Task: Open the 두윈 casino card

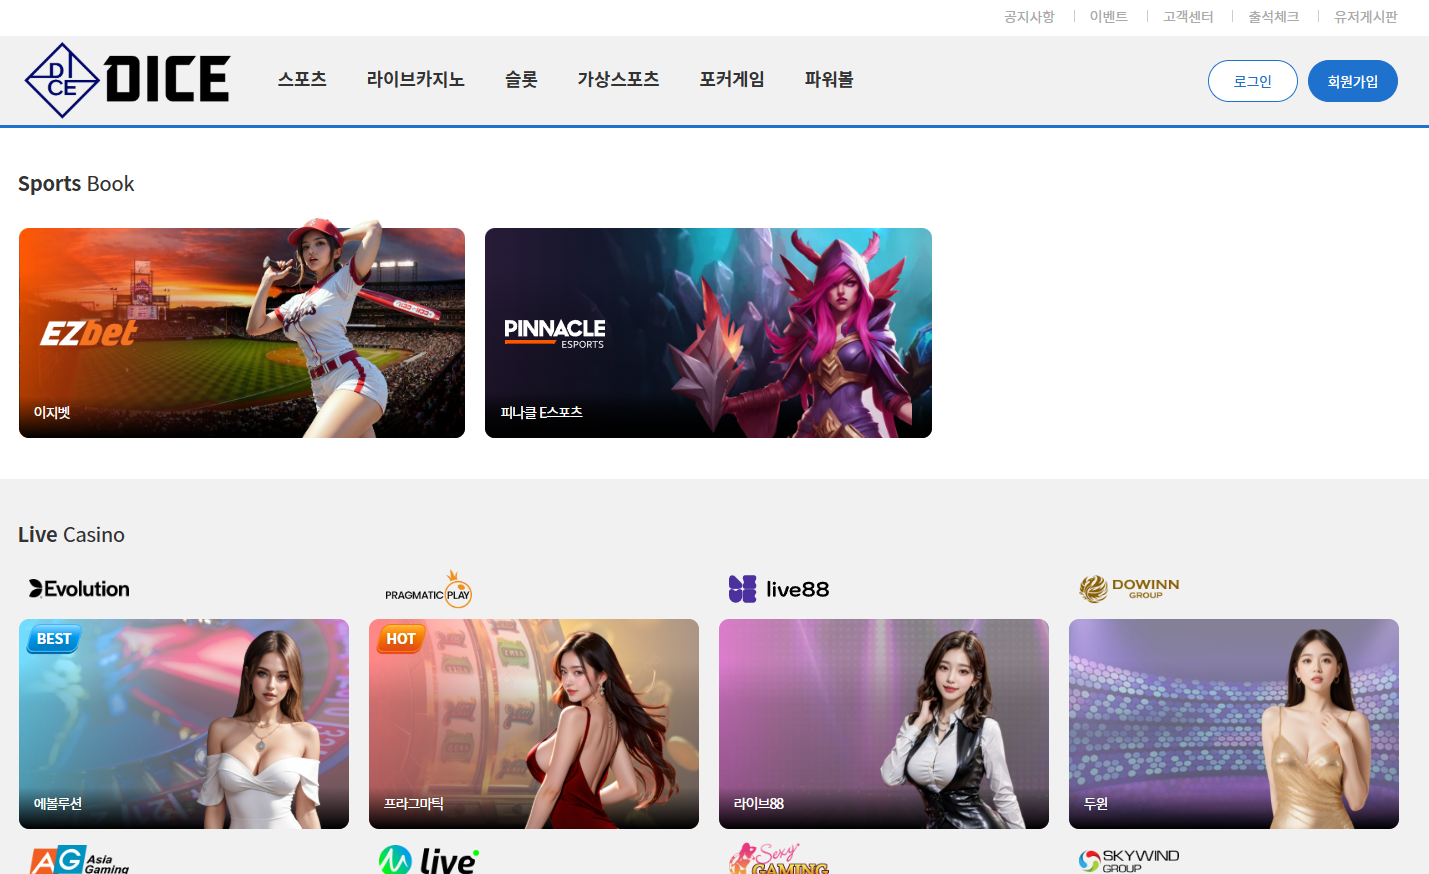Action: coord(1234,724)
